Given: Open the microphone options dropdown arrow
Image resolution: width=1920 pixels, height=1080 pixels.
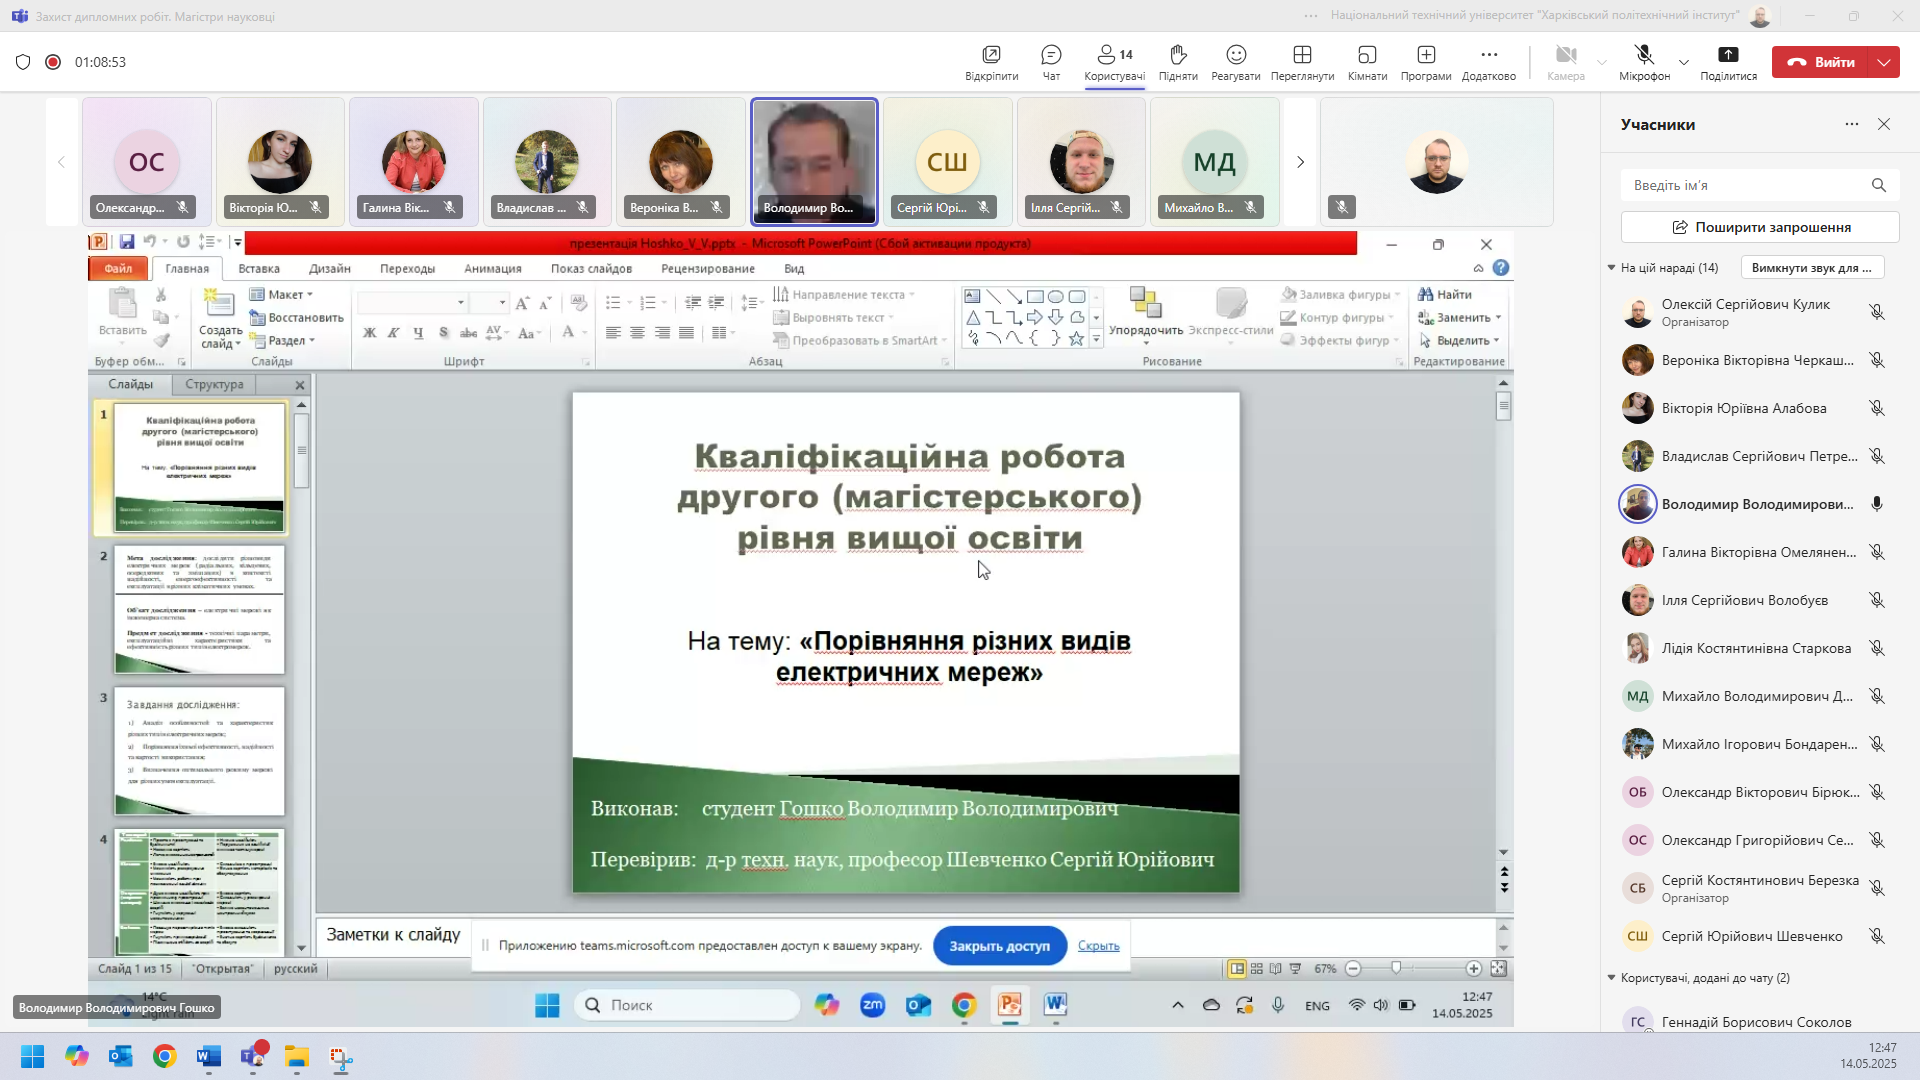Looking at the screenshot, I should (x=1684, y=62).
